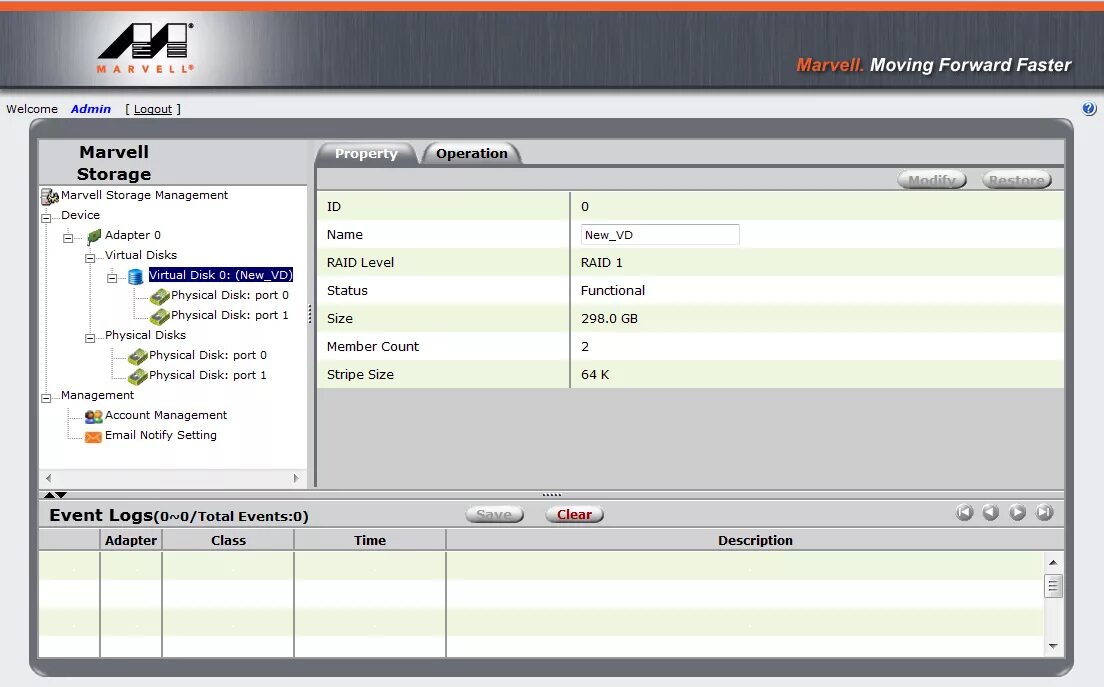Click horizontal splitter dots above event logs
This screenshot has height=687, width=1104.
551,495
